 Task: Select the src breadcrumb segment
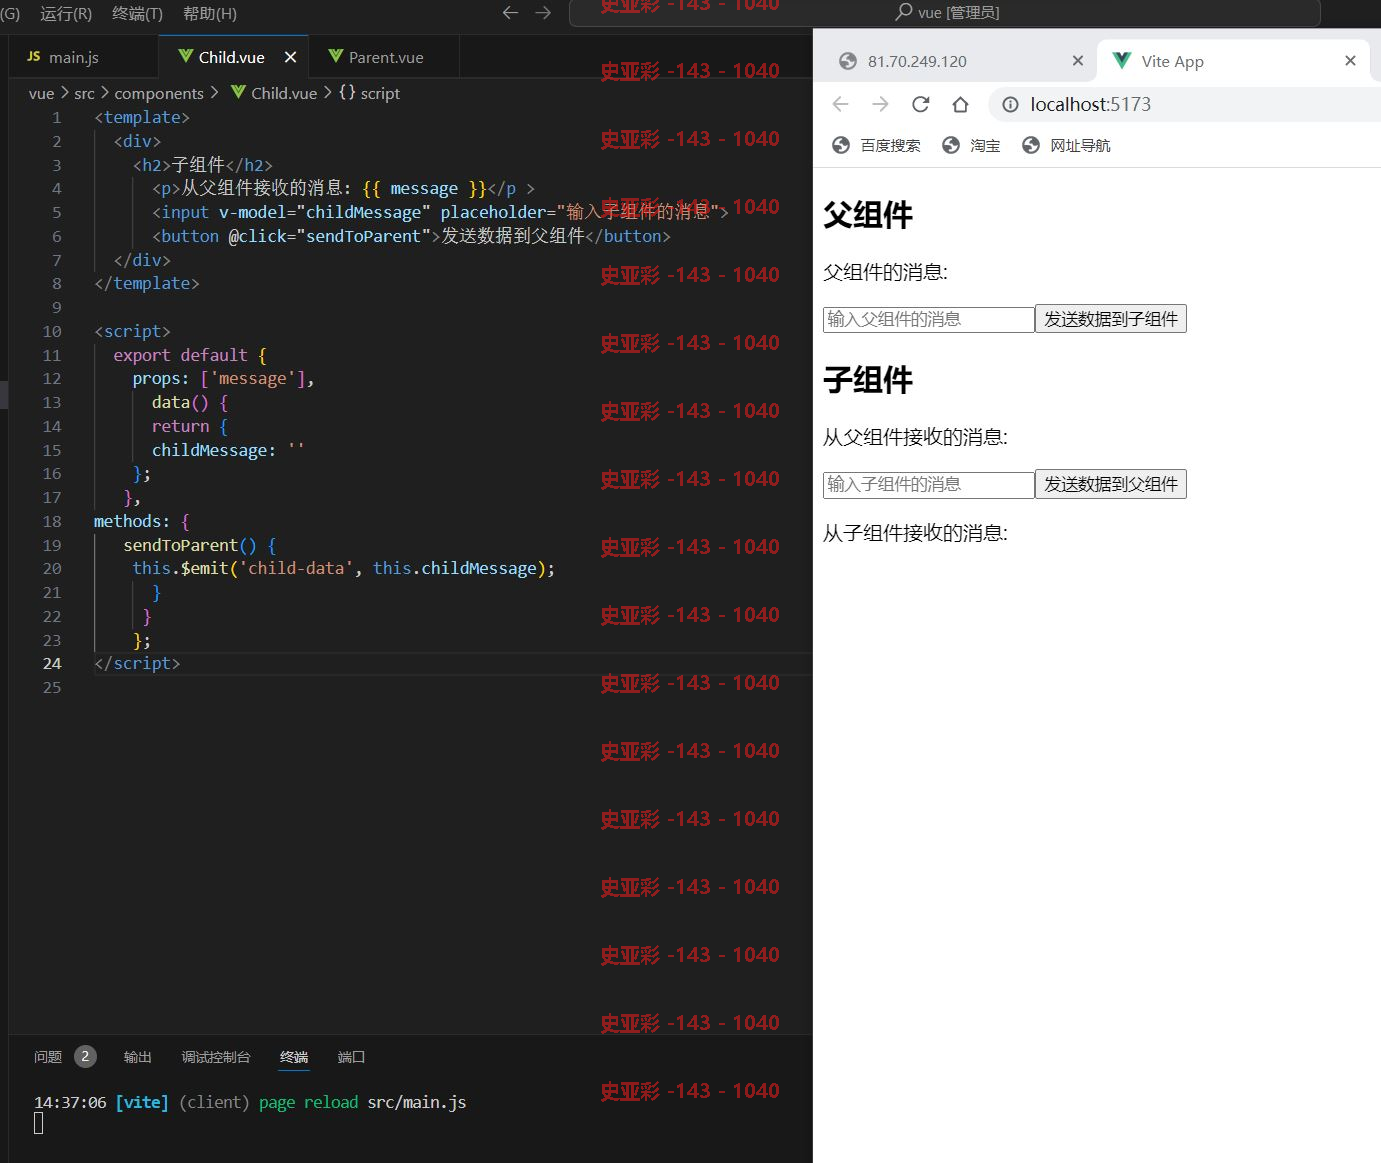point(84,93)
